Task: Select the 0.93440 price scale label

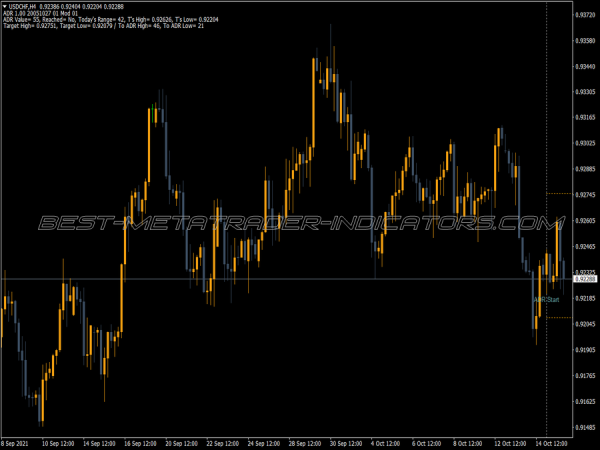Action: pyautogui.click(x=585, y=66)
